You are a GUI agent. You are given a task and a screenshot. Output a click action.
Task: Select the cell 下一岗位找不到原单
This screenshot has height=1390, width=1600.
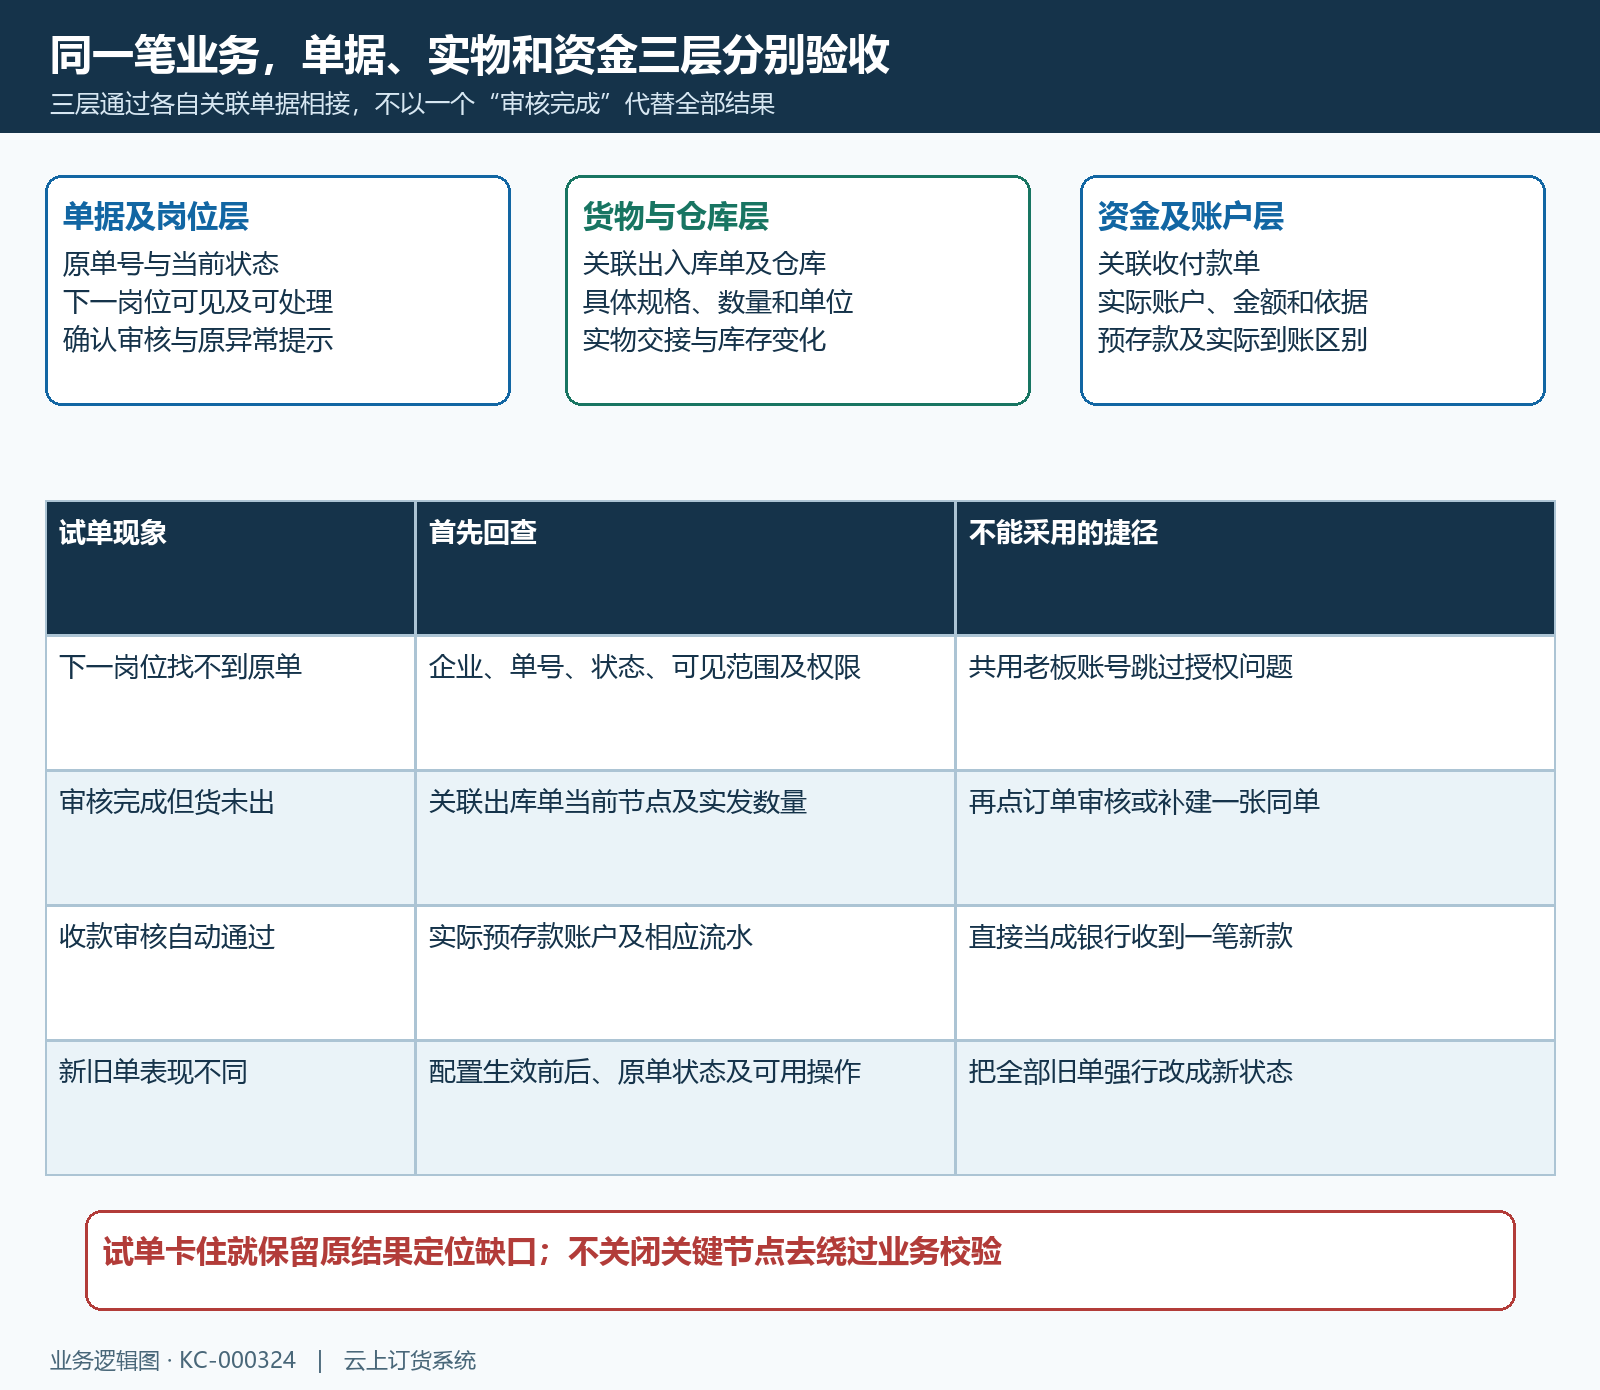pyautogui.click(x=230, y=703)
